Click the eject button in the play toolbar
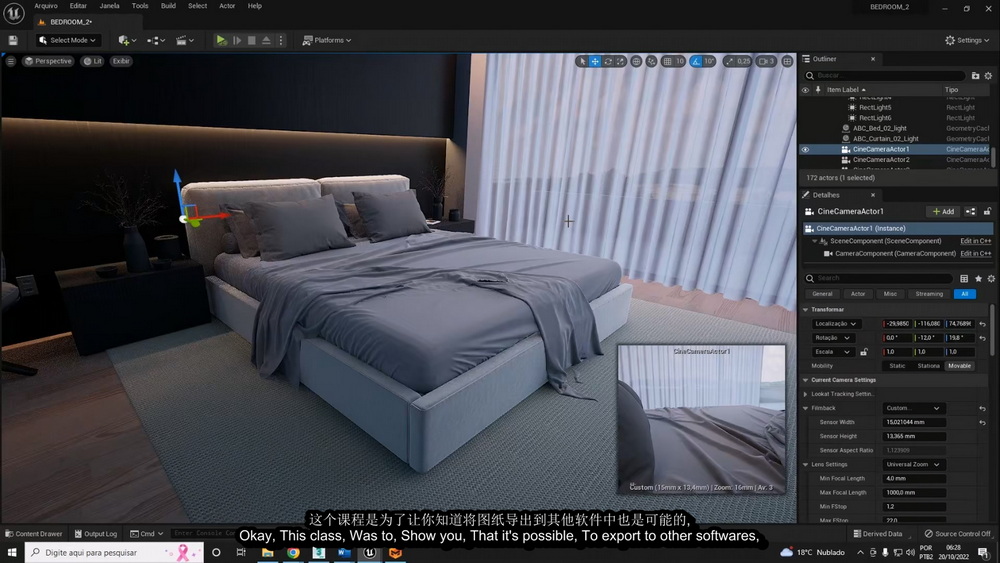The height and width of the screenshot is (563, 1000). click(x=266, y=40)
